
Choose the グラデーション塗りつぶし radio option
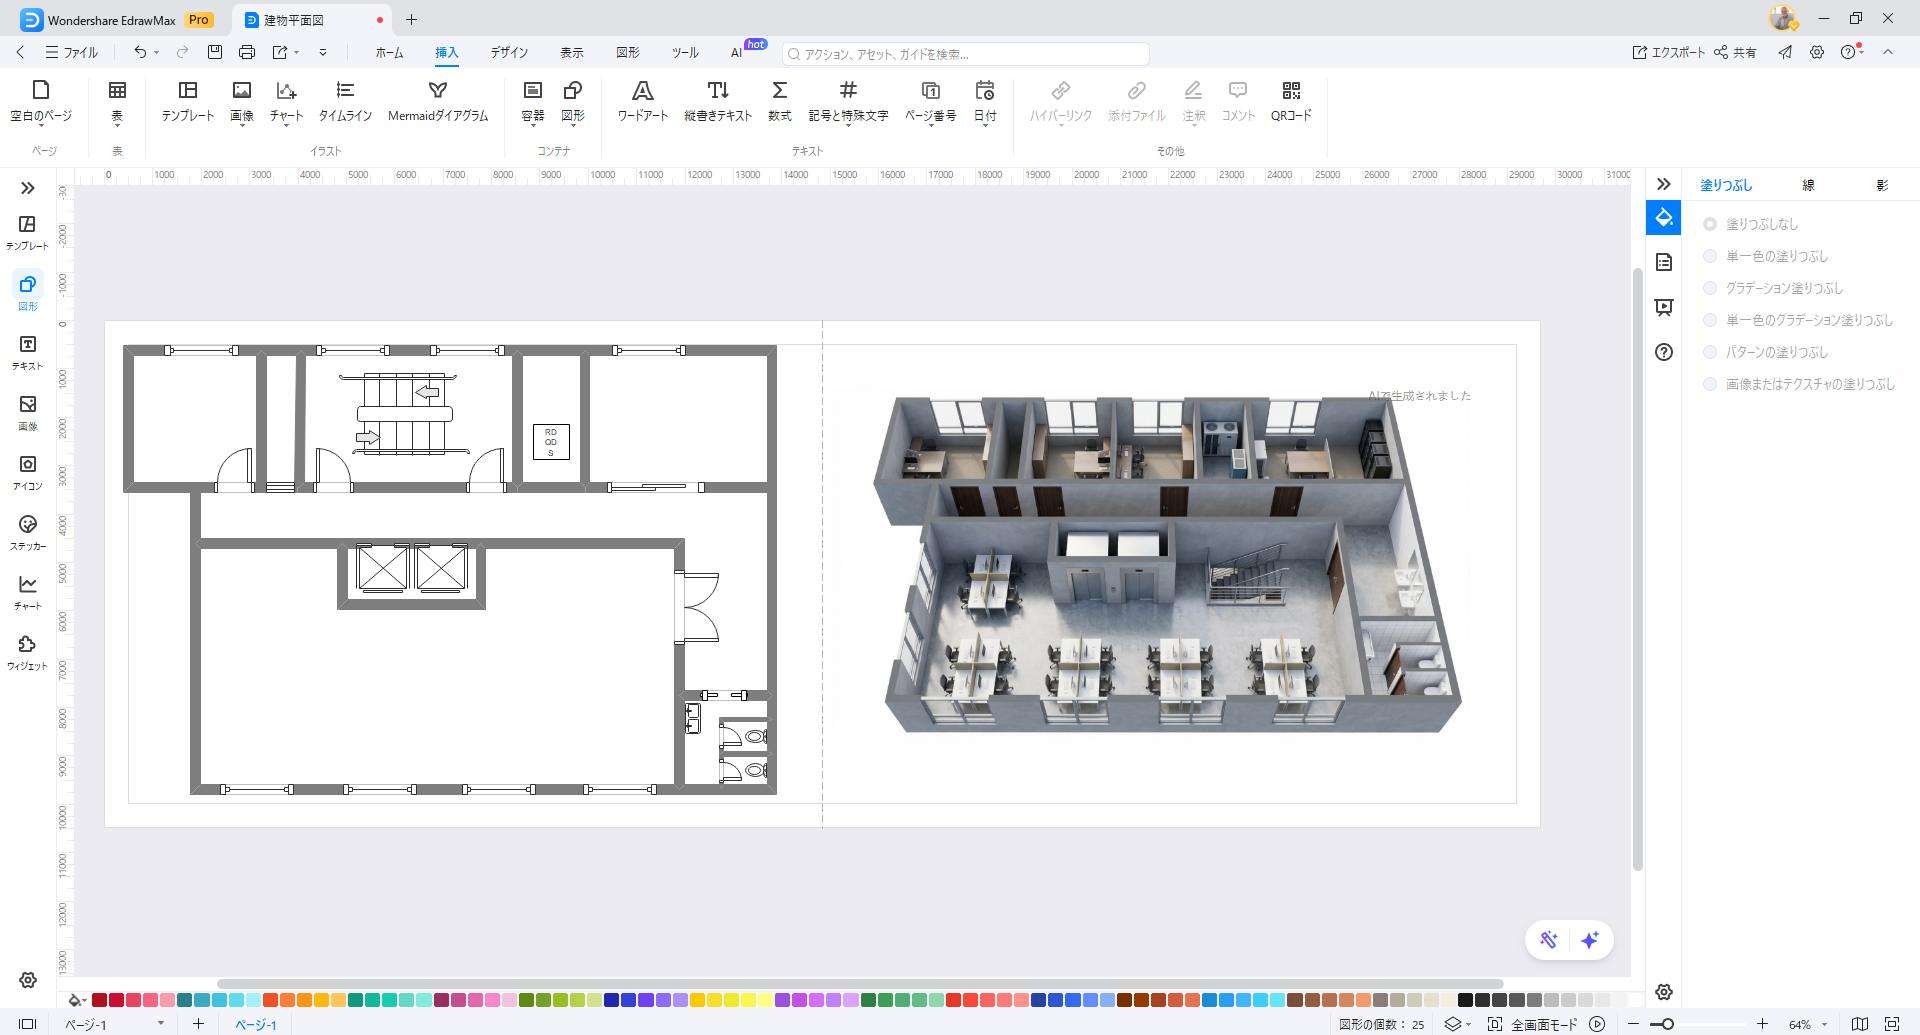(1710, 289)
